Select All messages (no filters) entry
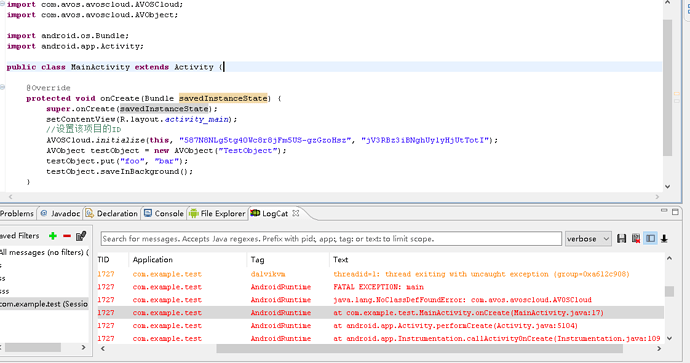 (x=44, y=252)
